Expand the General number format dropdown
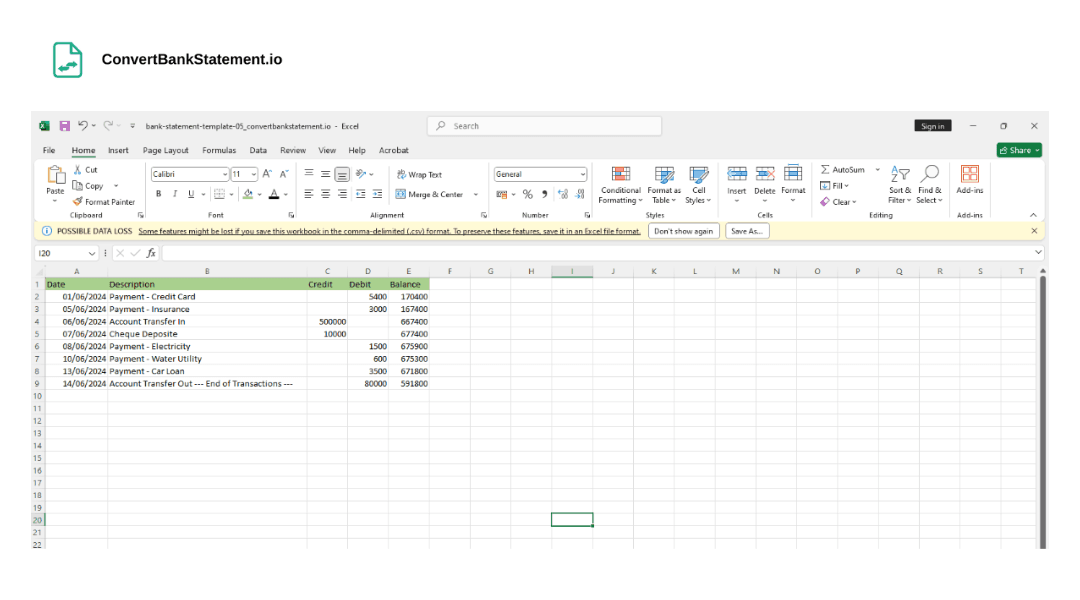 click(x=582, y=174)
